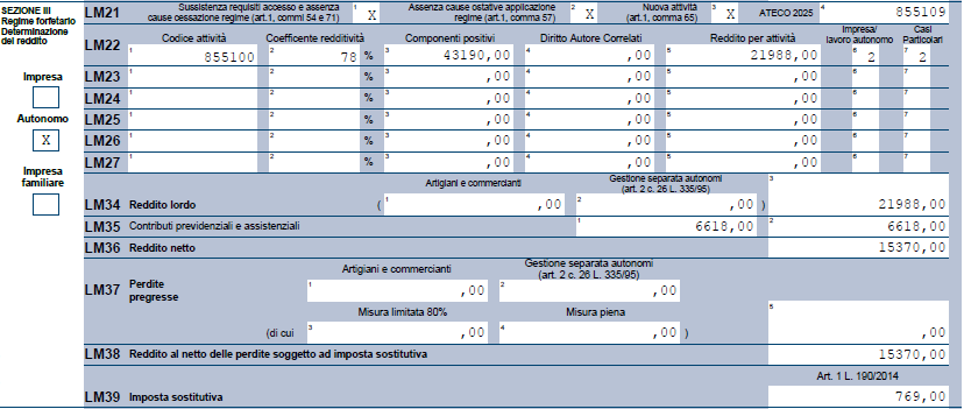Click LM26 Casi Particolari field

pos(916,141)
